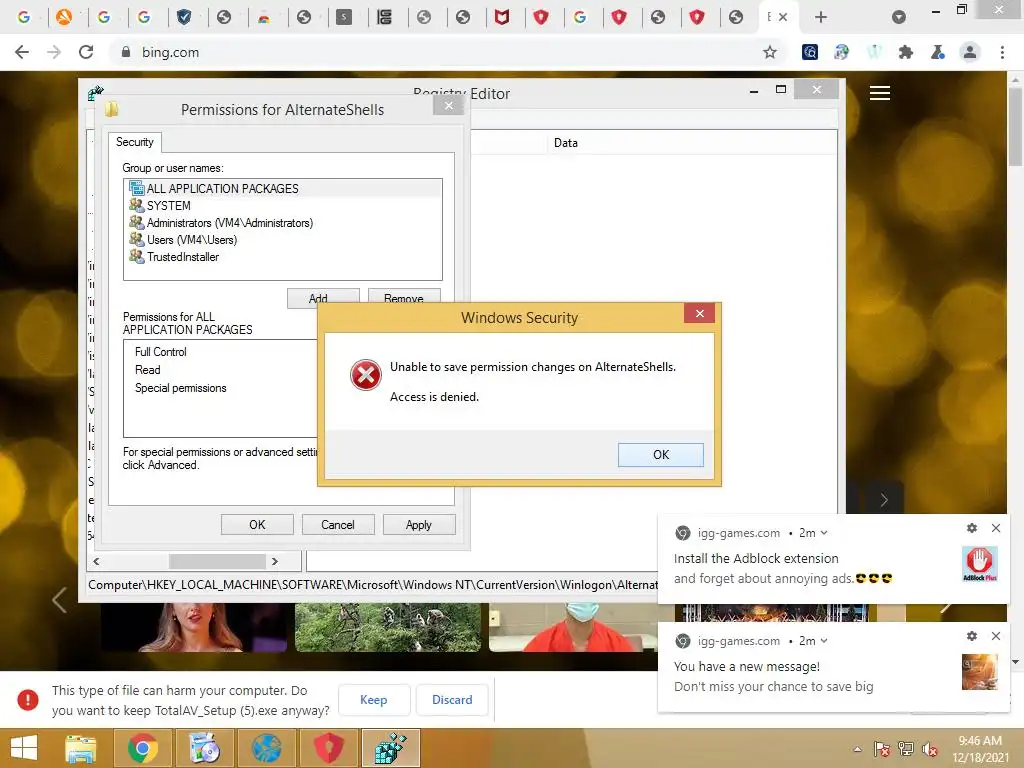Click the flask extension icon in toolbar
Viewport: 1024px width, 768px height.
(938, 52)
